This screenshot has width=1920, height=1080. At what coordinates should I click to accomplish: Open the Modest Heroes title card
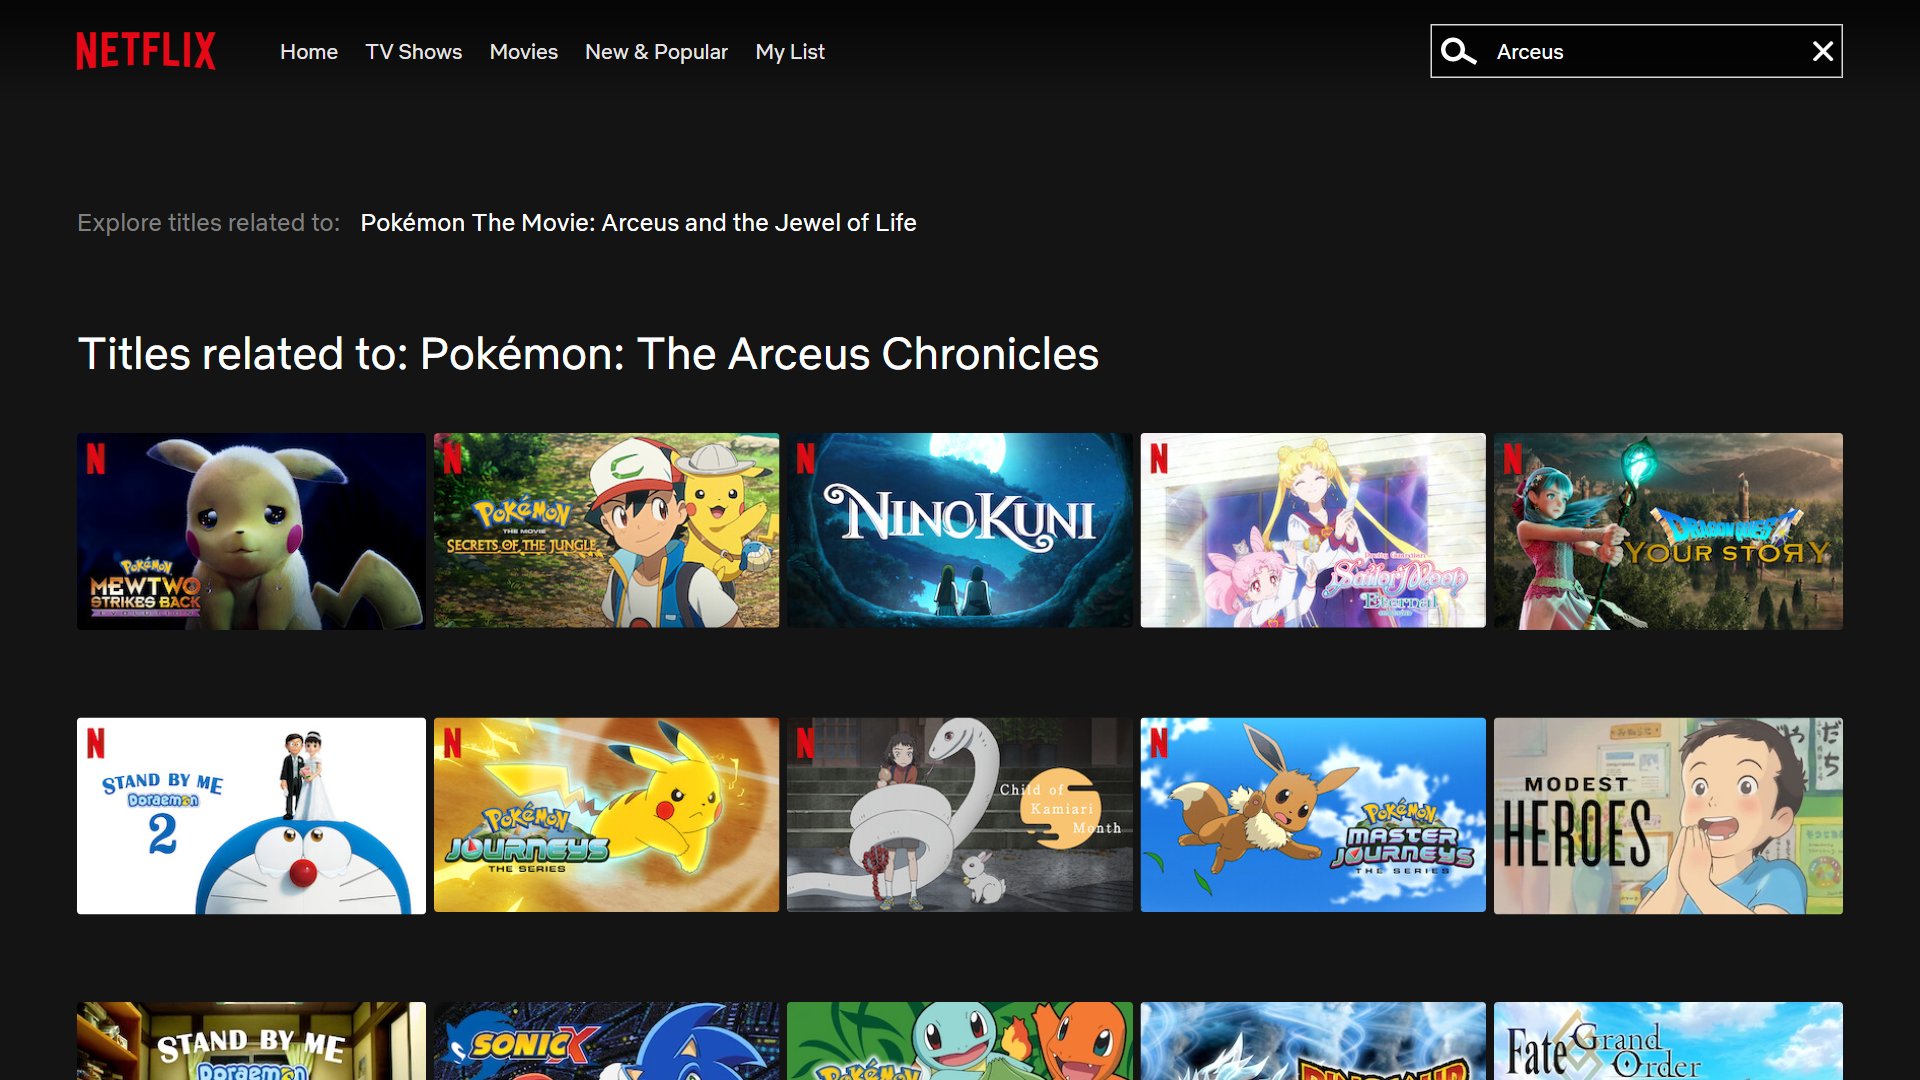1667,815
